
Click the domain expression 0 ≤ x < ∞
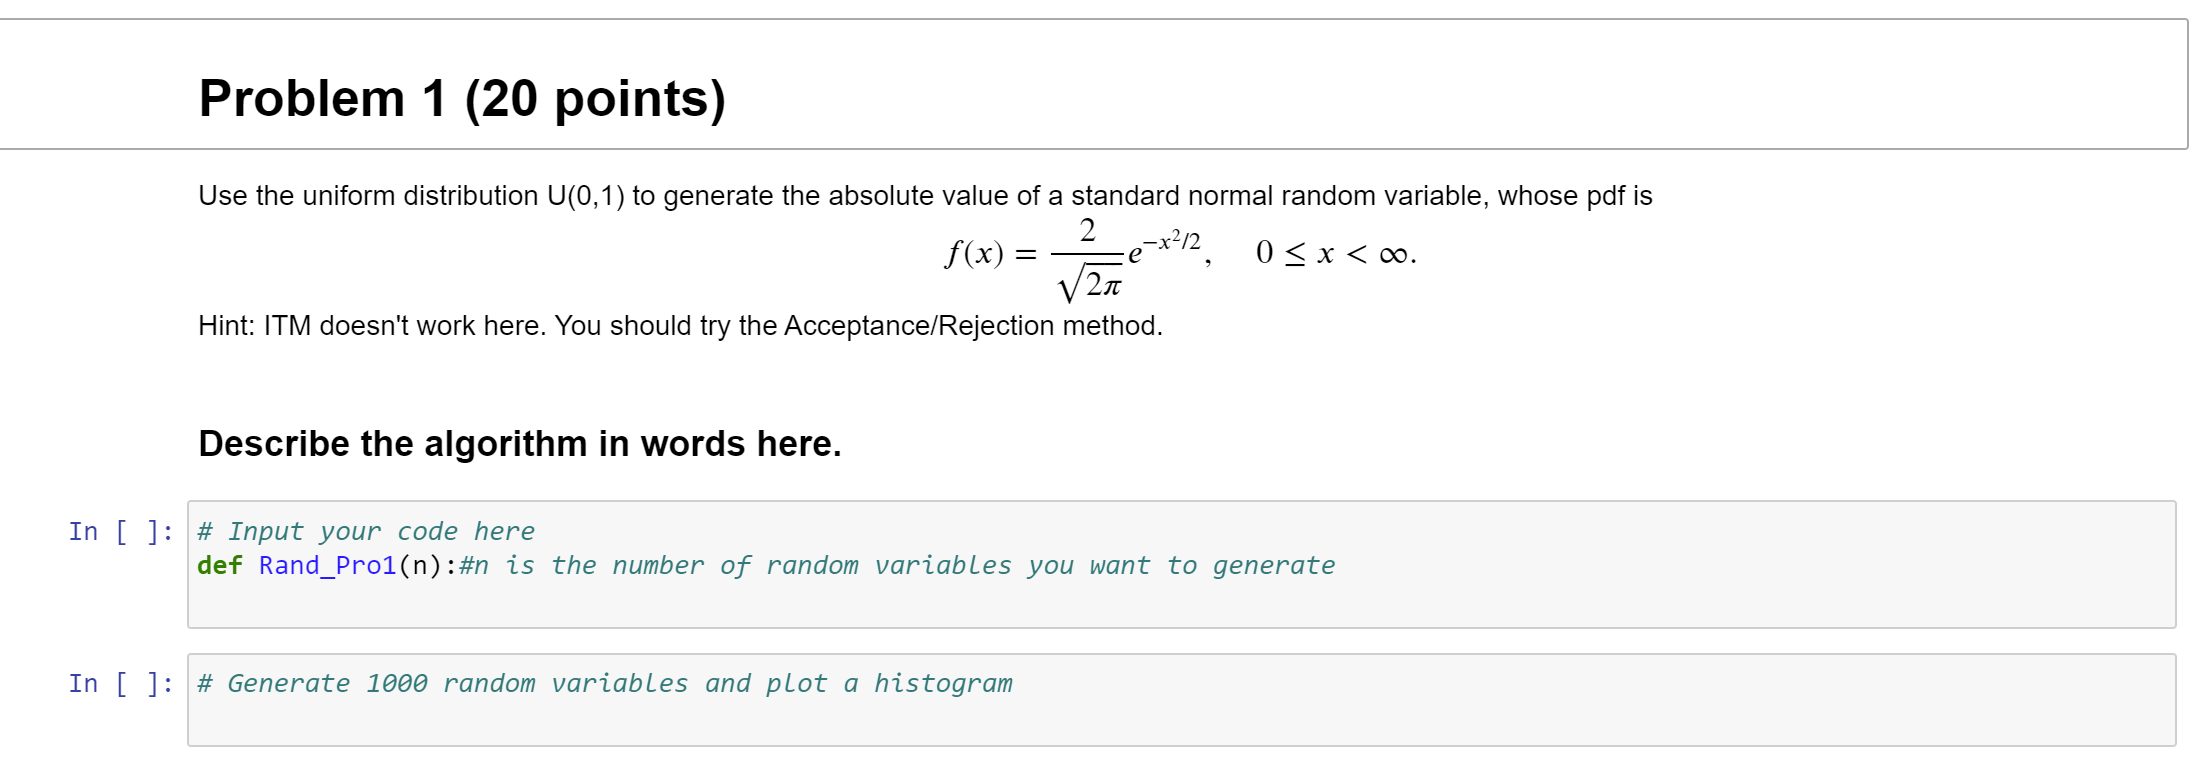(x=1336, y=253)
